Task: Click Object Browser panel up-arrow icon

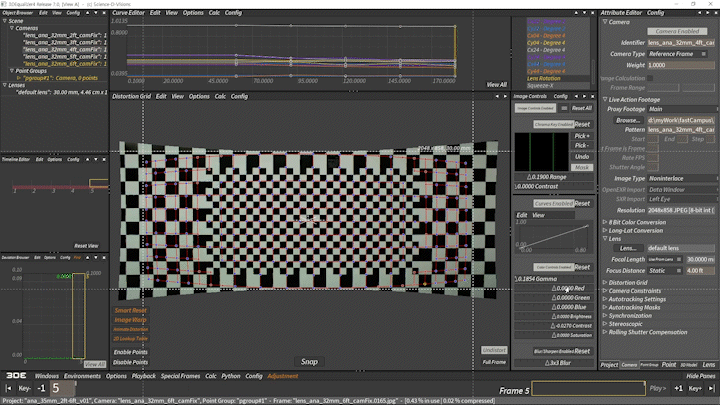Action: [x=87, y=13]
